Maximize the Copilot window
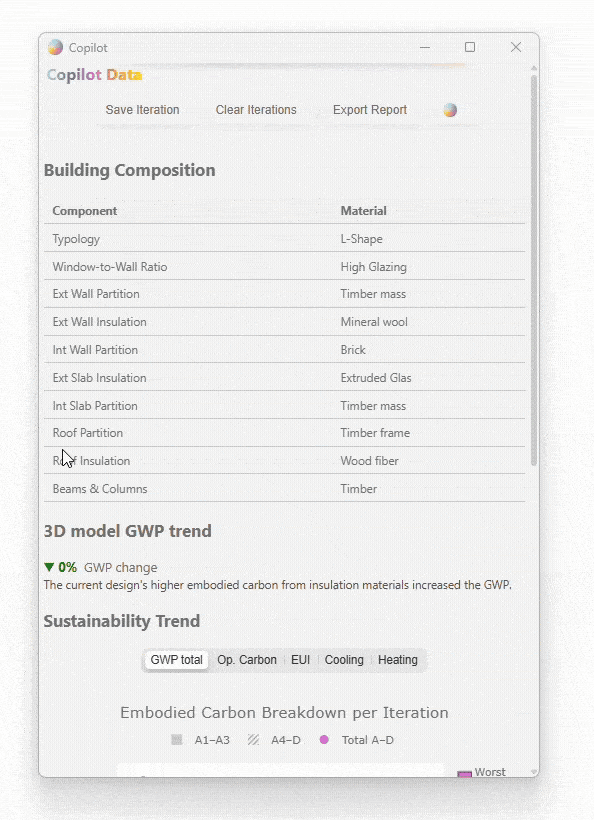 tap(470, 47)
